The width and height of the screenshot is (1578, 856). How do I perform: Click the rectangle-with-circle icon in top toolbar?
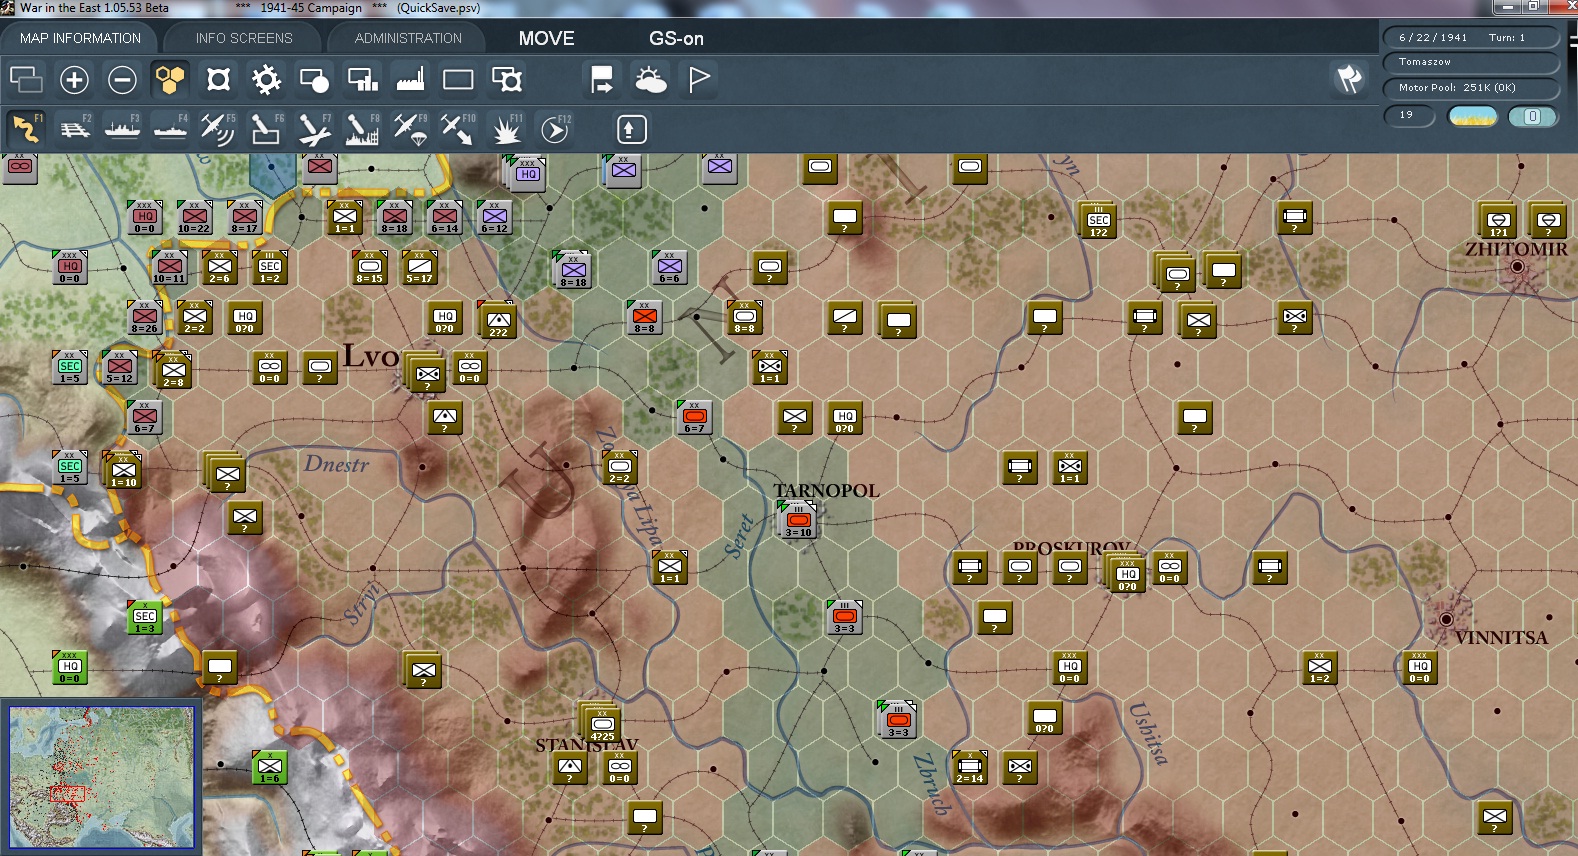tap(314, 79)
